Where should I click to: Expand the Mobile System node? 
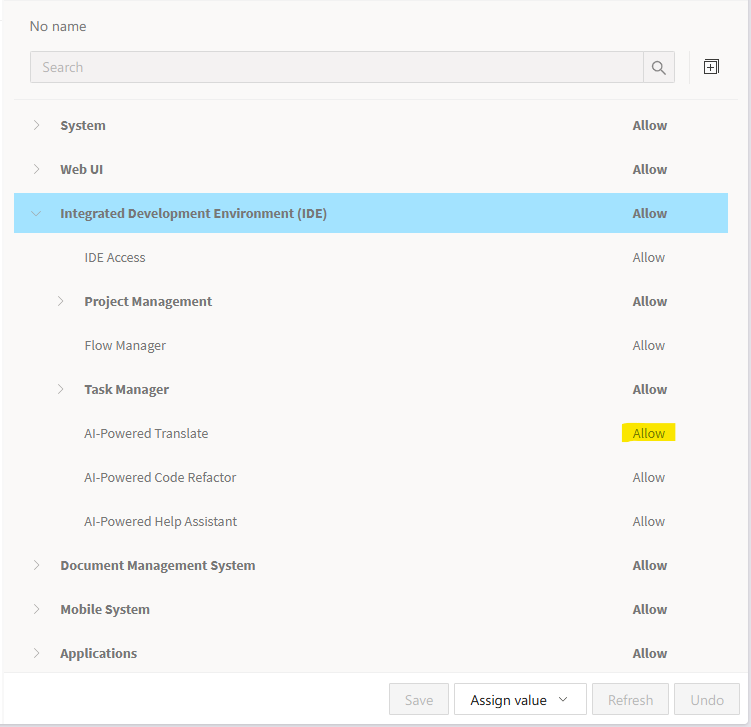click(37, 609)
